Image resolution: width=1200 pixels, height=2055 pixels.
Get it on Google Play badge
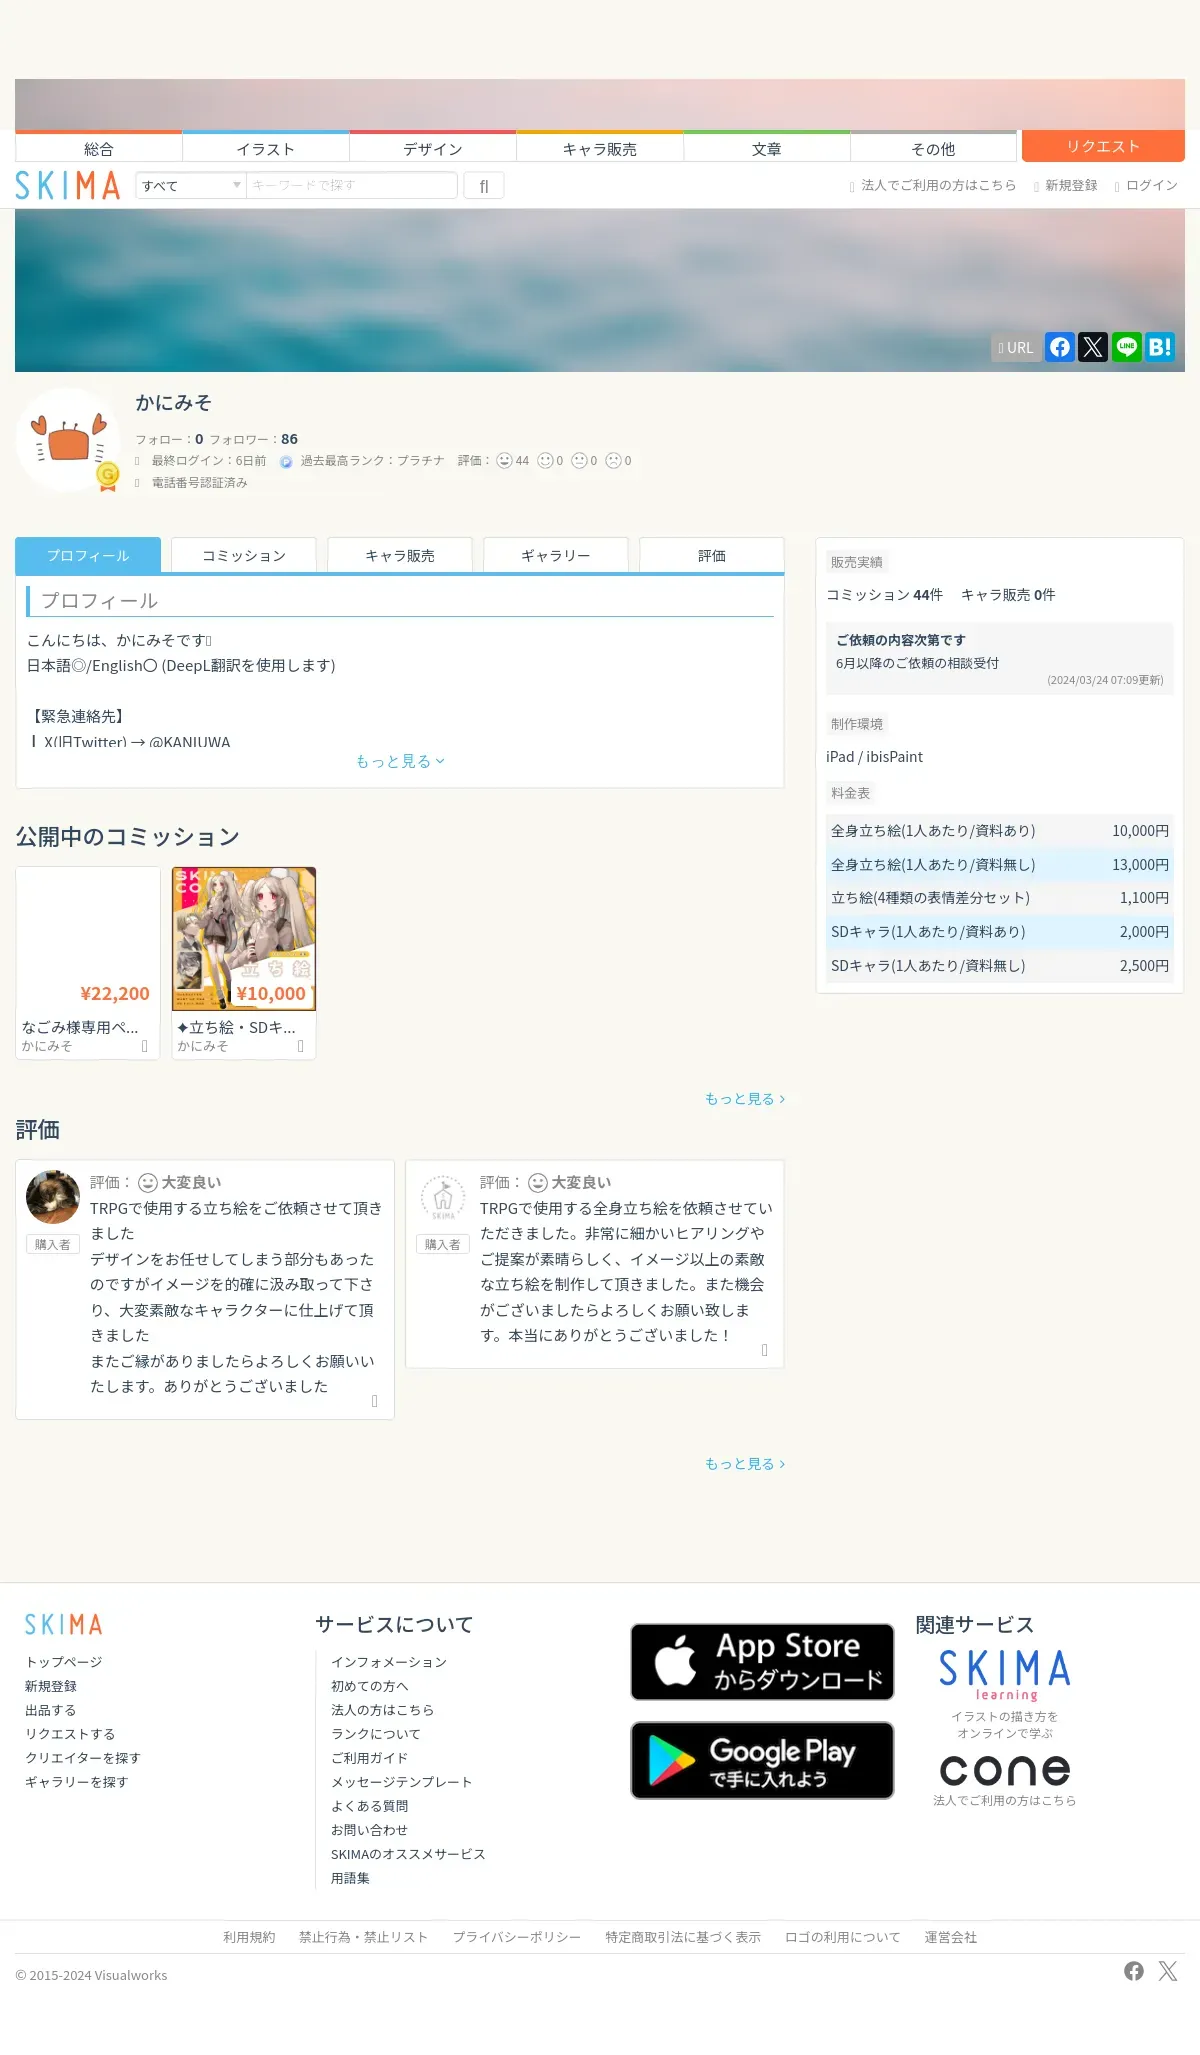pos(762,1760)
